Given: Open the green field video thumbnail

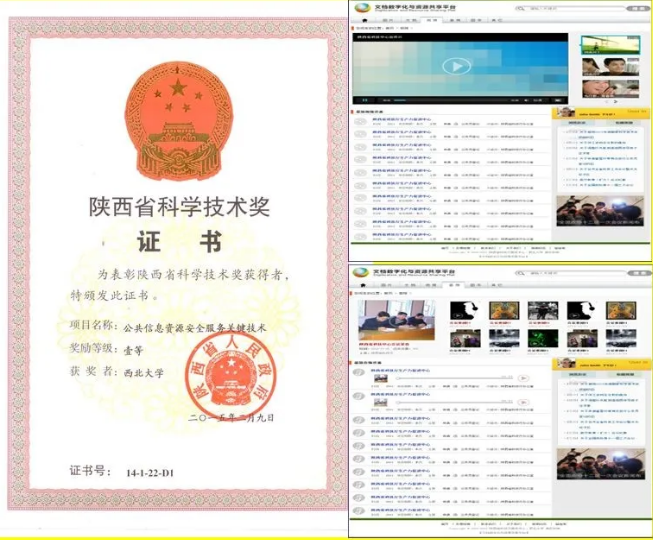Looking at the screenshot, I should point(611,45).
